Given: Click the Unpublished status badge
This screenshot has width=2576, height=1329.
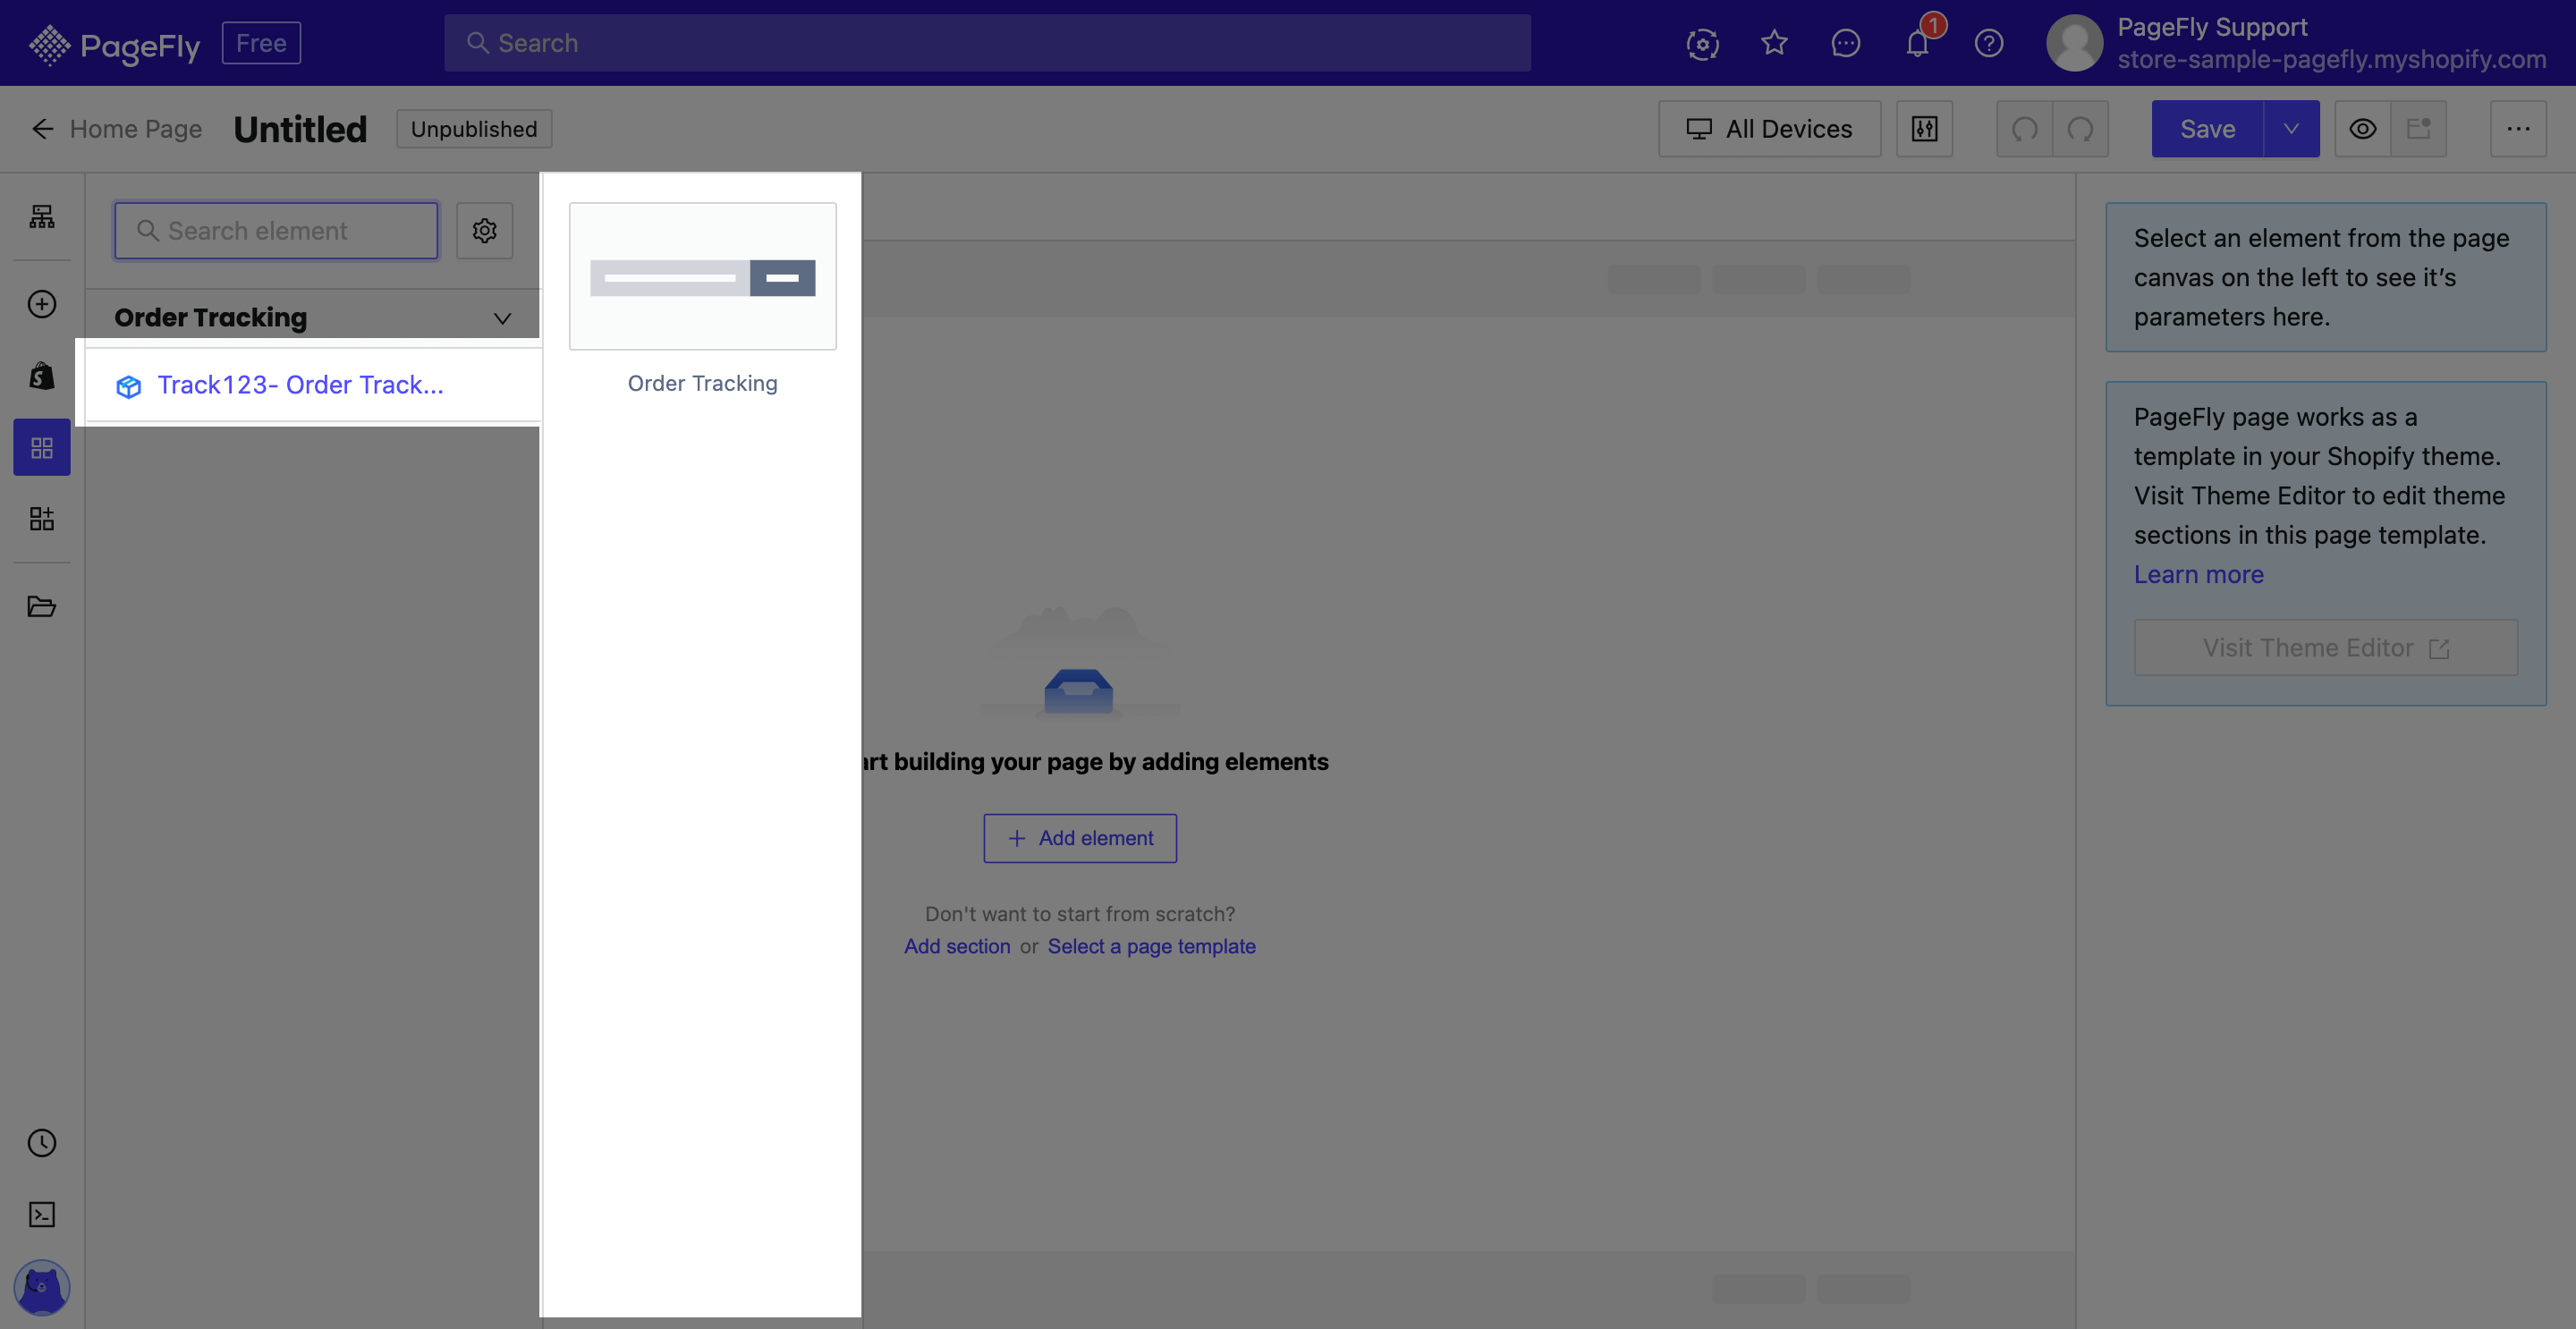Looking at the screenshot, I should pyautogui.click(x=474, y=129).
